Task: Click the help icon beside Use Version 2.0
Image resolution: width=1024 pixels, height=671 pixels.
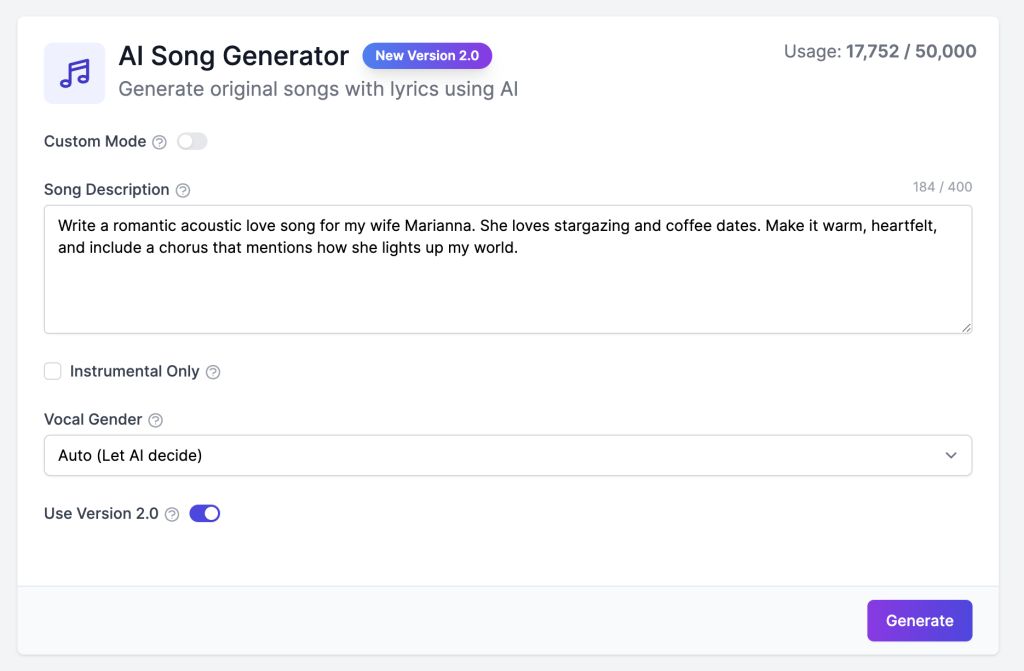Action: click(172, 514)
